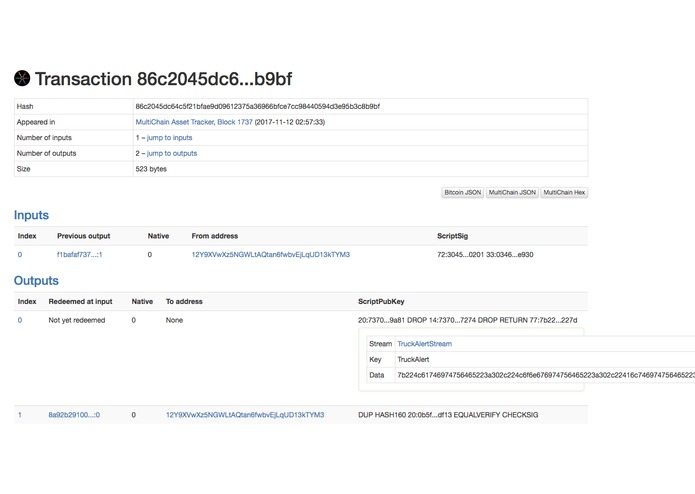Click the Appeared in row label
This screenshot has width=695, height=494.
click(36, 122)
